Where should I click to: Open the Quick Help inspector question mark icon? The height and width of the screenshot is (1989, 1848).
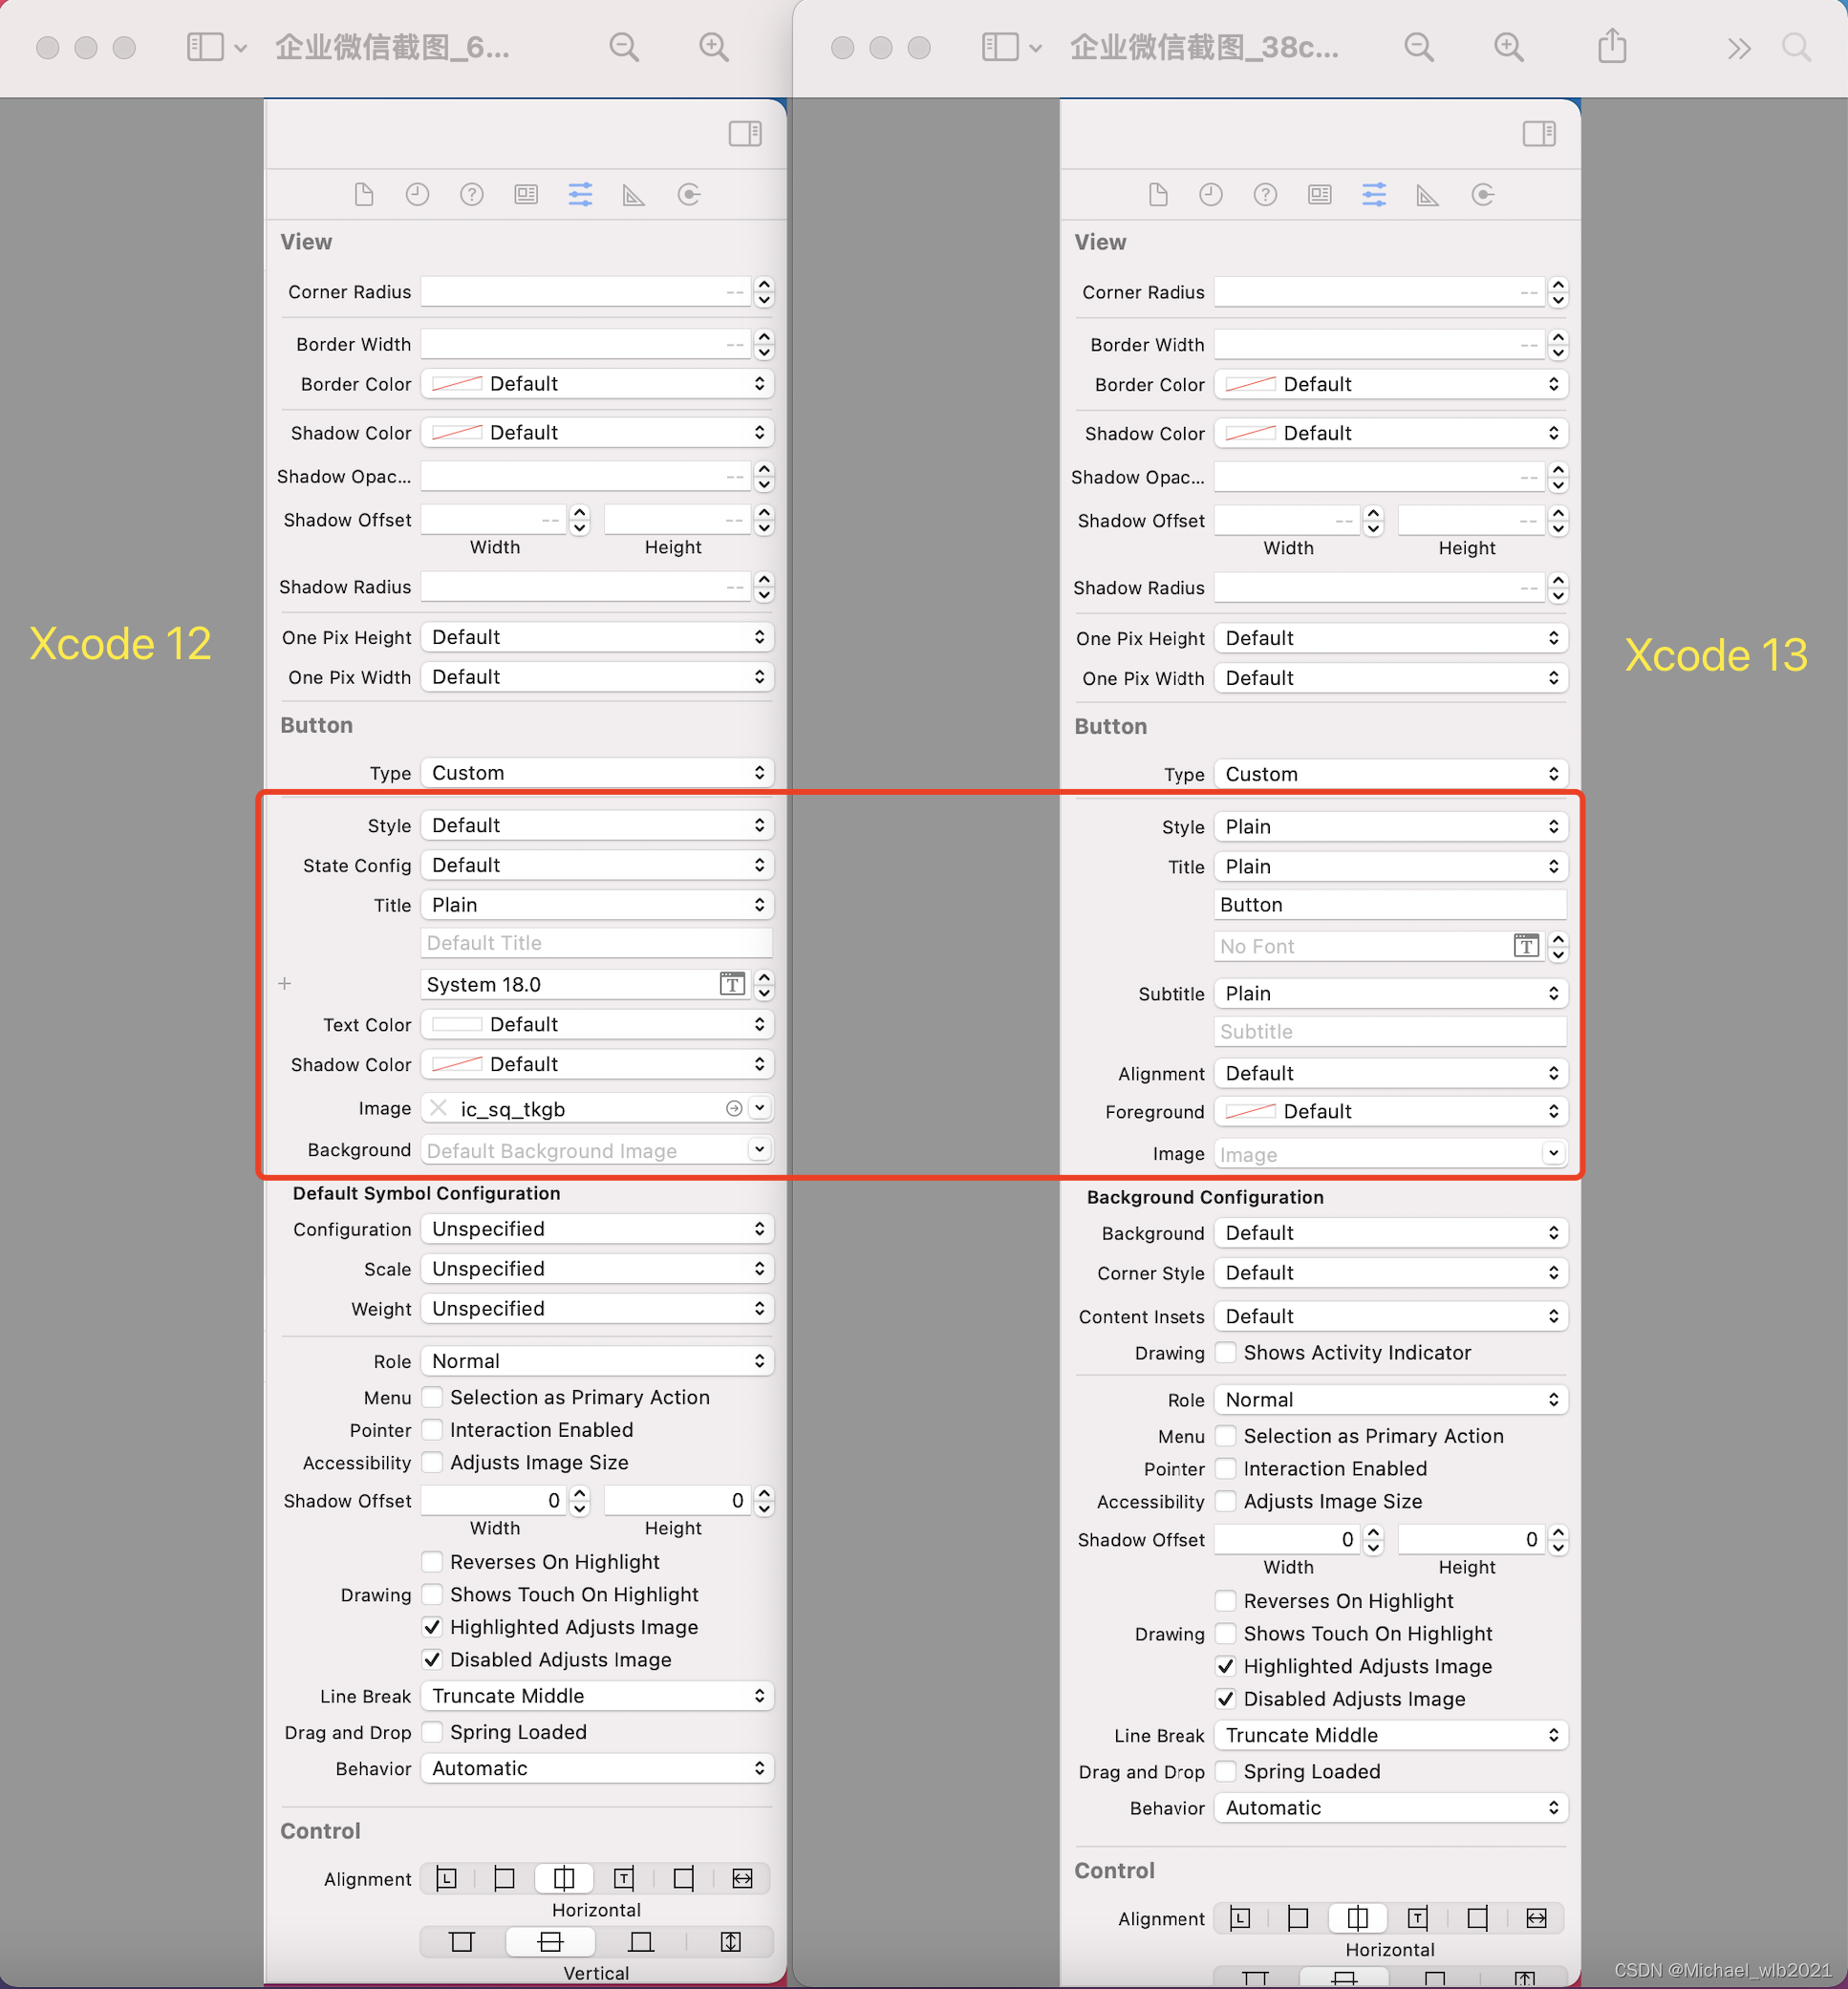[471, 195]
